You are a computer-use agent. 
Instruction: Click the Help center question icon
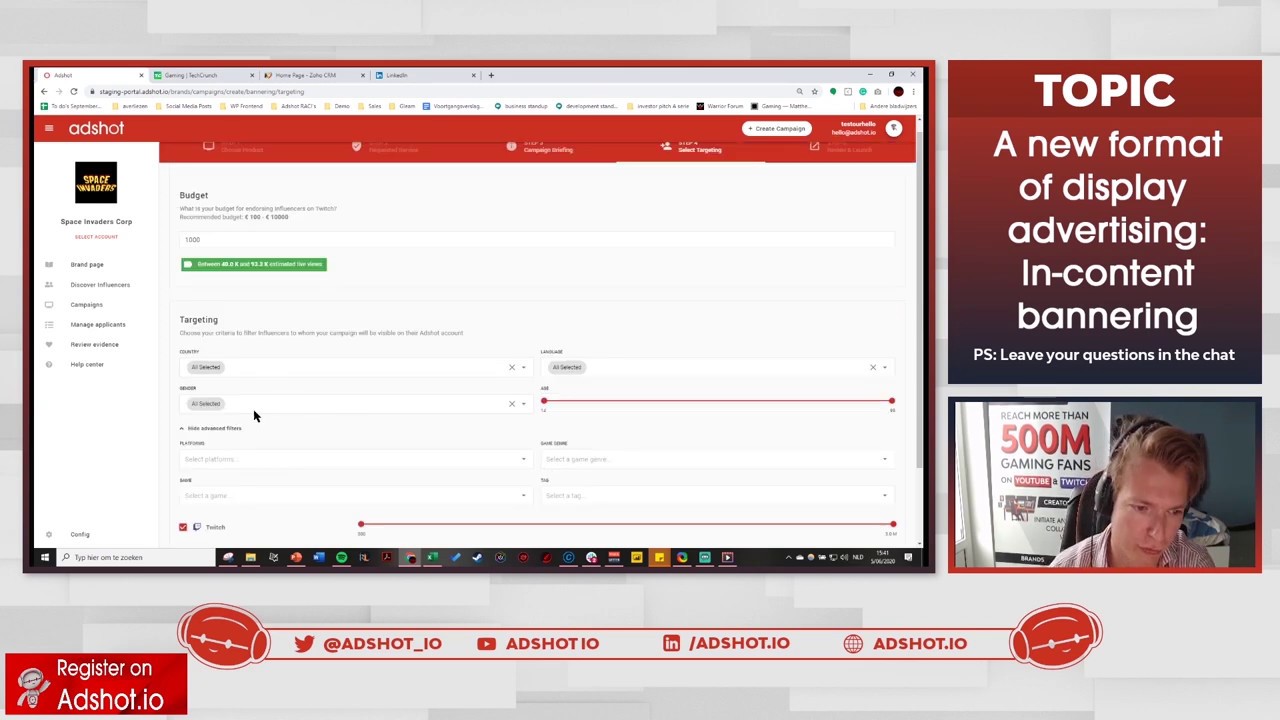click(x=49, y=364)
